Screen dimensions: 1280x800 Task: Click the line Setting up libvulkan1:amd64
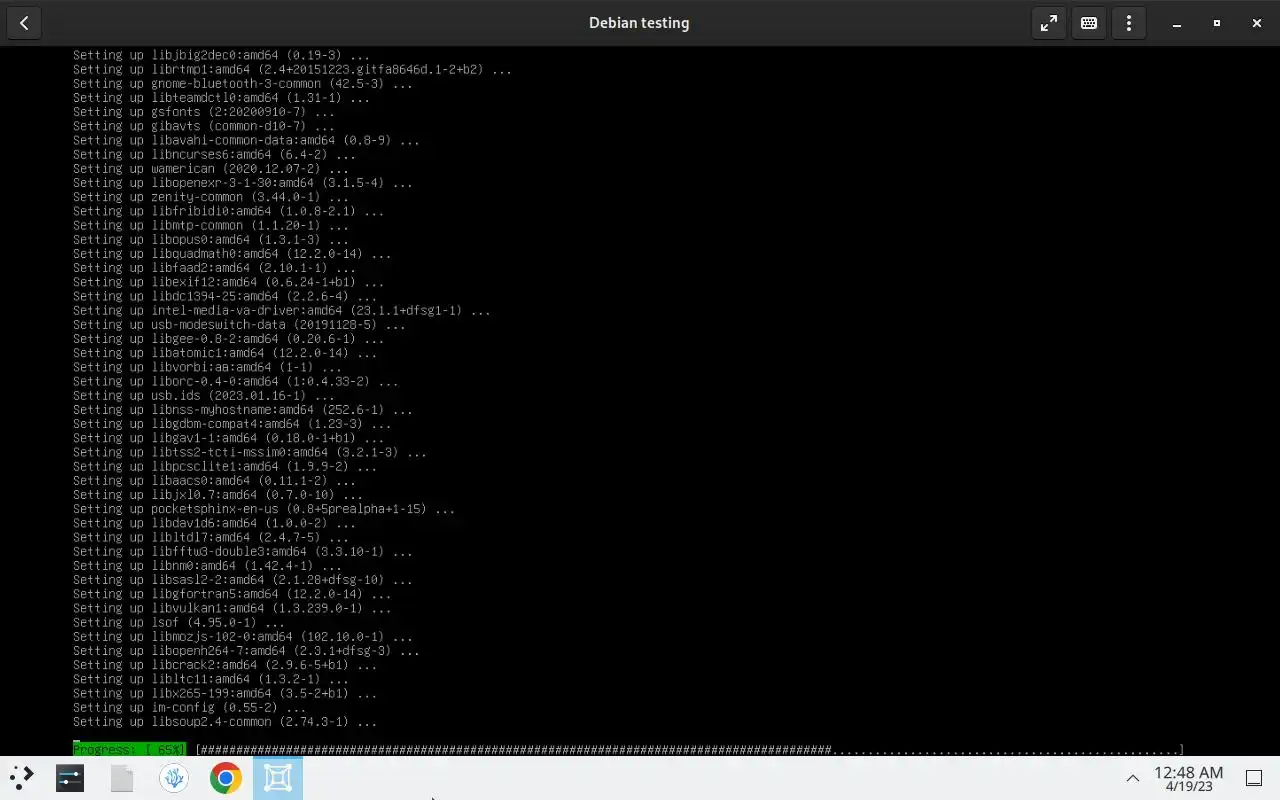232,608
